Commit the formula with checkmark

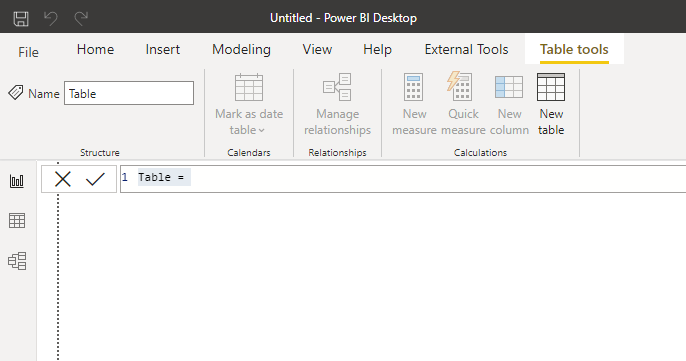(95, 179)
